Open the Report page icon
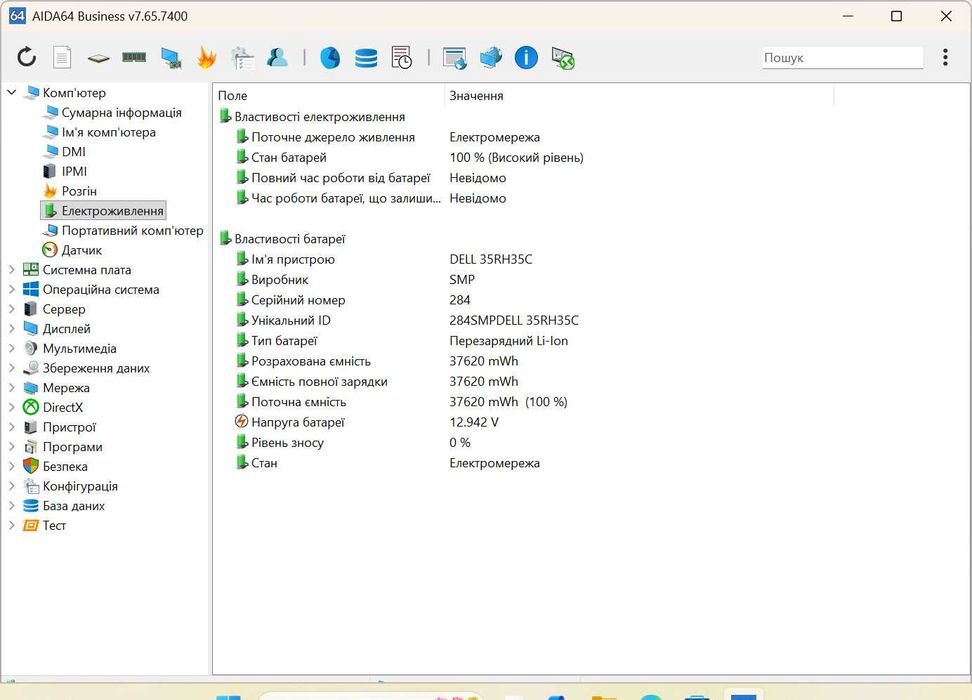972x700 pixels. (62, 58)
